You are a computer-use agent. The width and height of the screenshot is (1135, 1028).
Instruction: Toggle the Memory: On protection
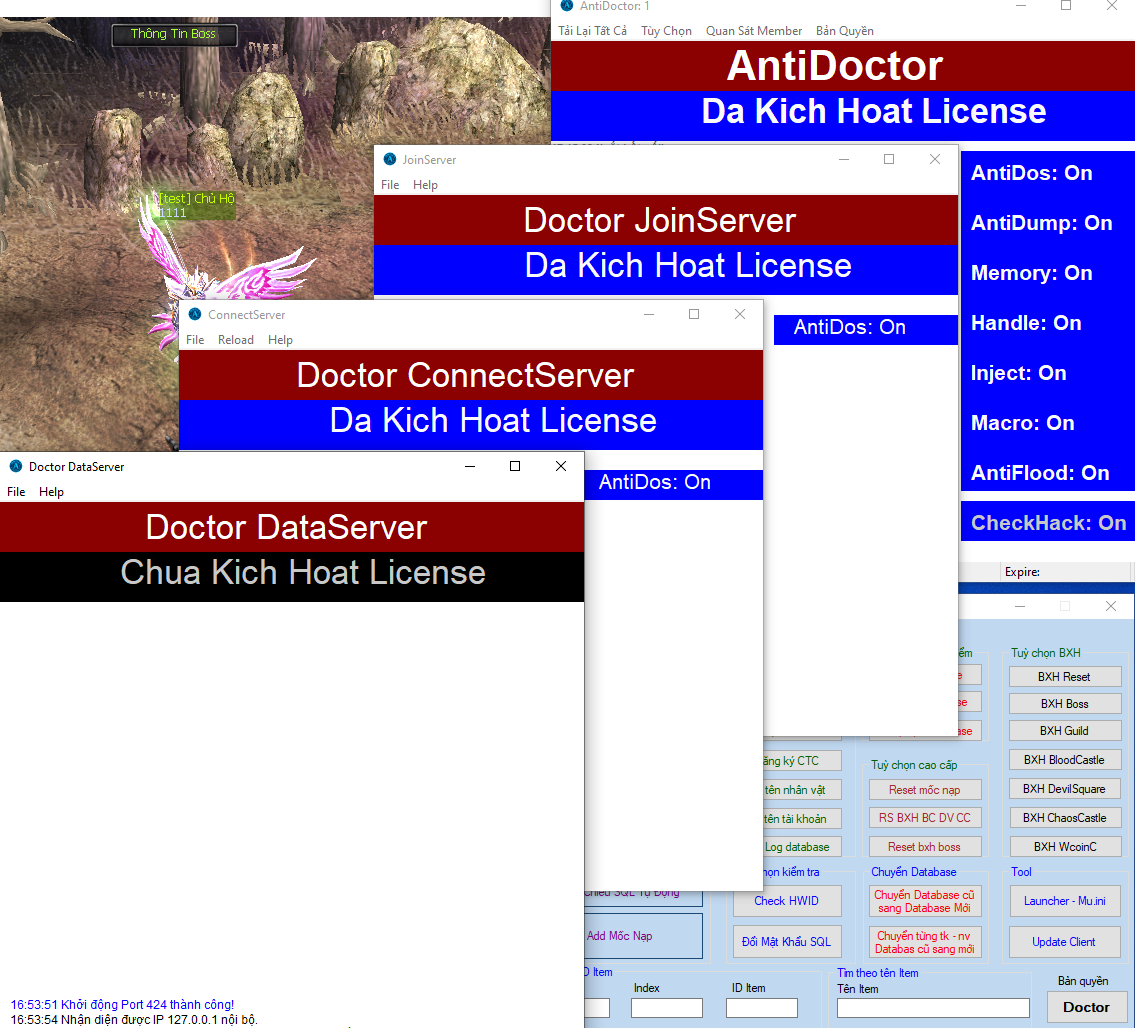pyautogui.click(x=1031, y=273)
